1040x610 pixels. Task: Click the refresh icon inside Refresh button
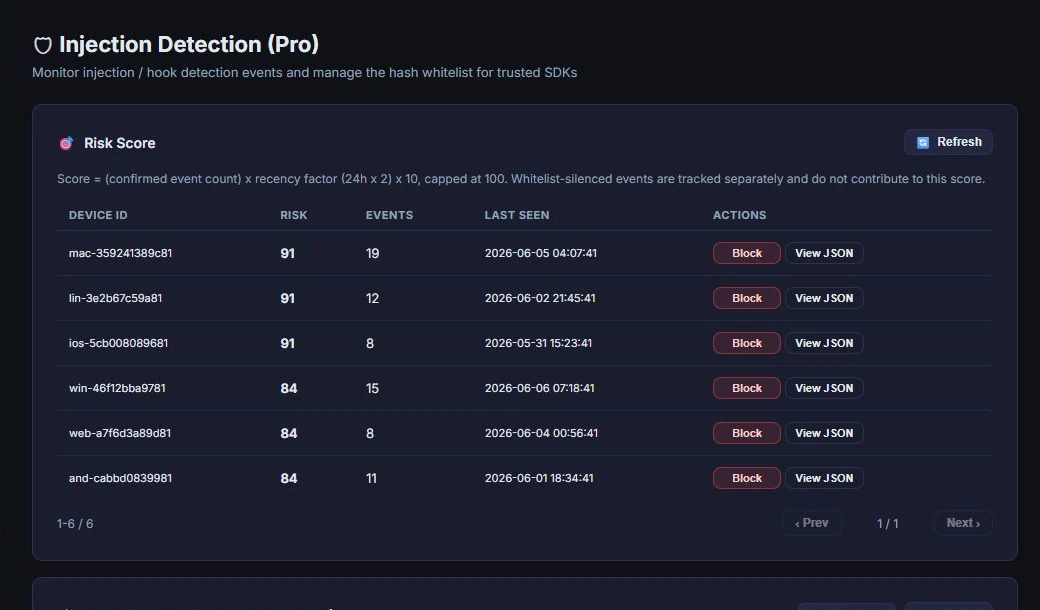(x=923, y=143)
